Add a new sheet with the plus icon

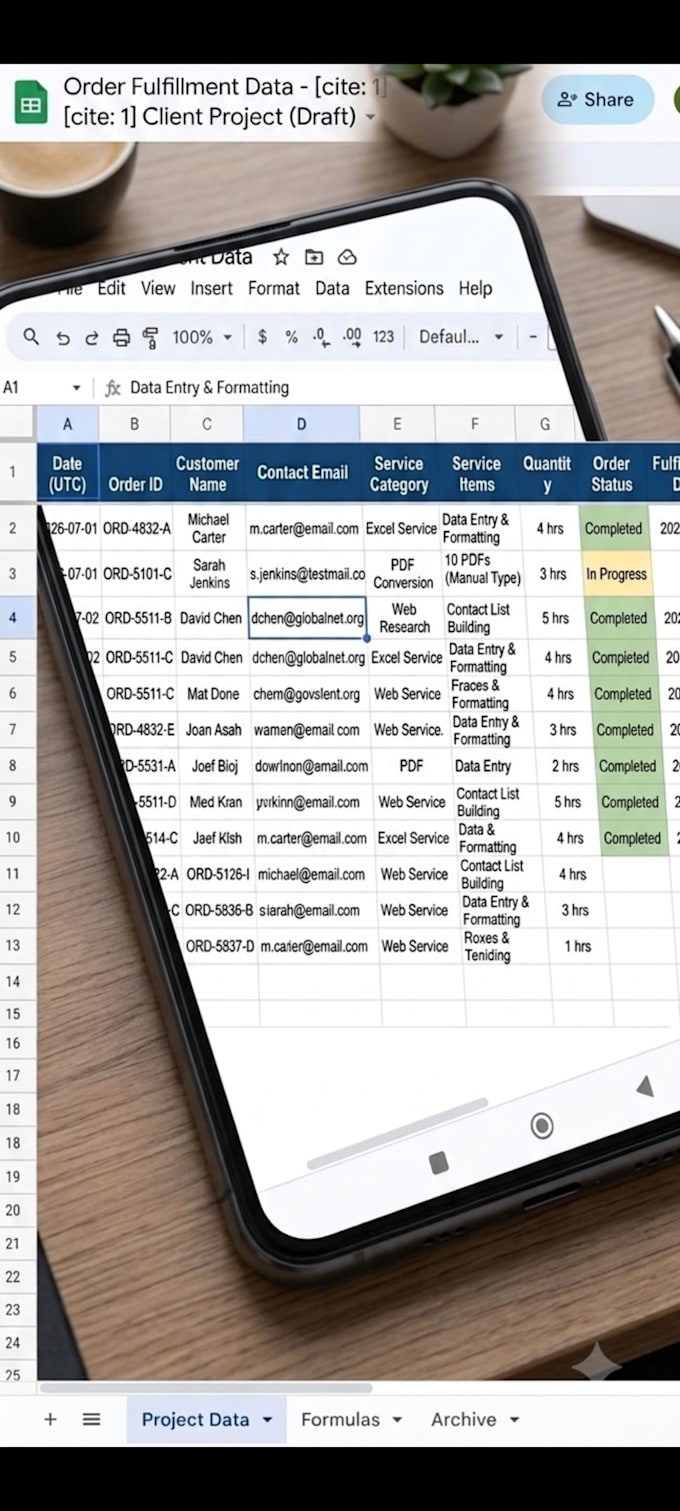tap(50, 1419)
